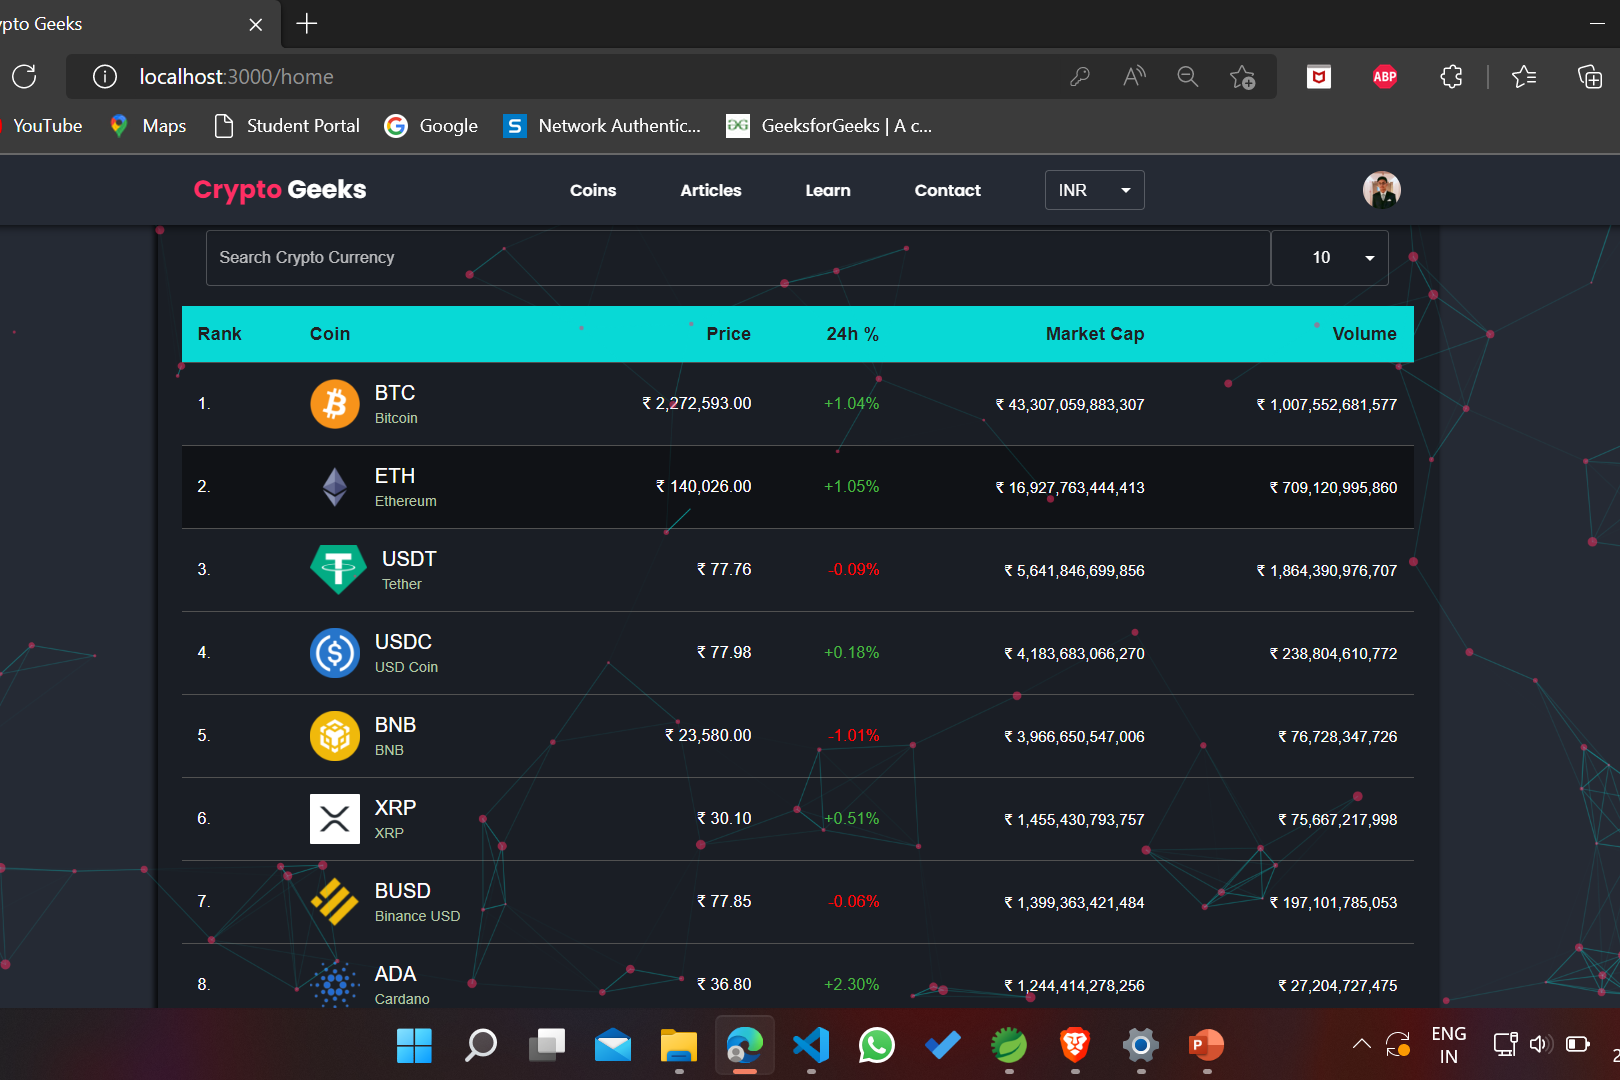Open the Windows Start menu
This screenshot has width=1620, height=1080.
point(414,1046)
